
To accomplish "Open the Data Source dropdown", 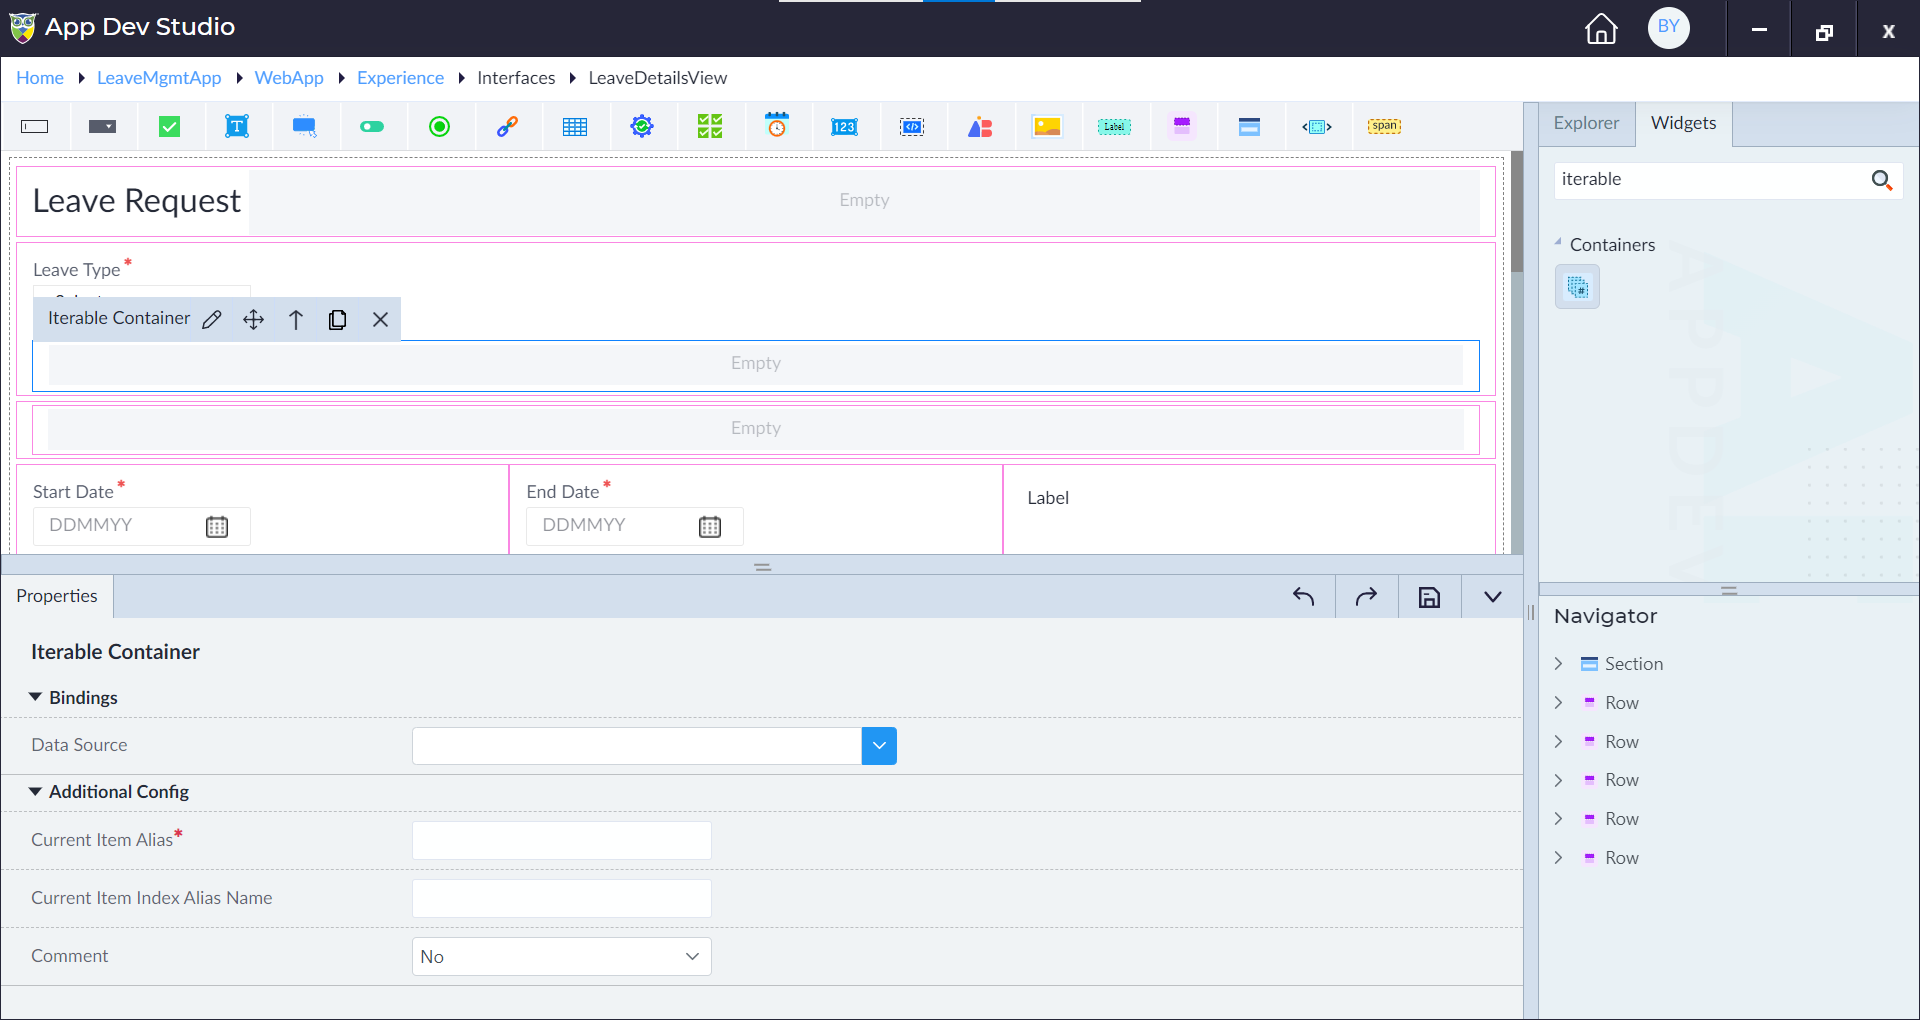I will point(879,746).
